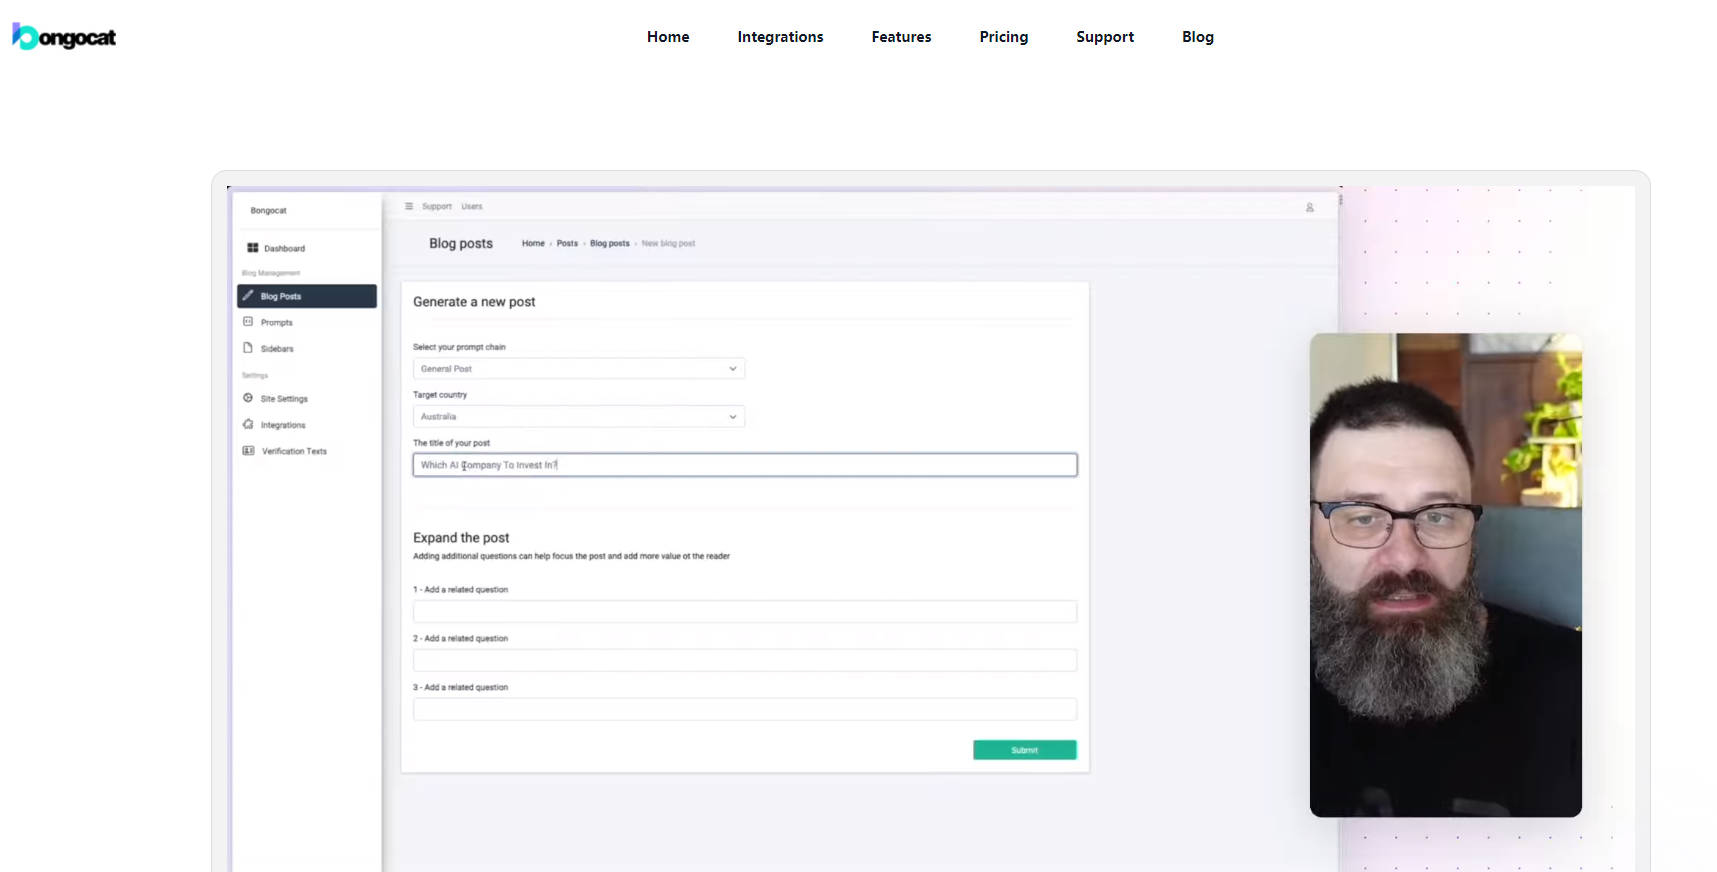Click the Integrations sidebar icon
Viewport: 1717px width, 872px height.
[248, 424]
